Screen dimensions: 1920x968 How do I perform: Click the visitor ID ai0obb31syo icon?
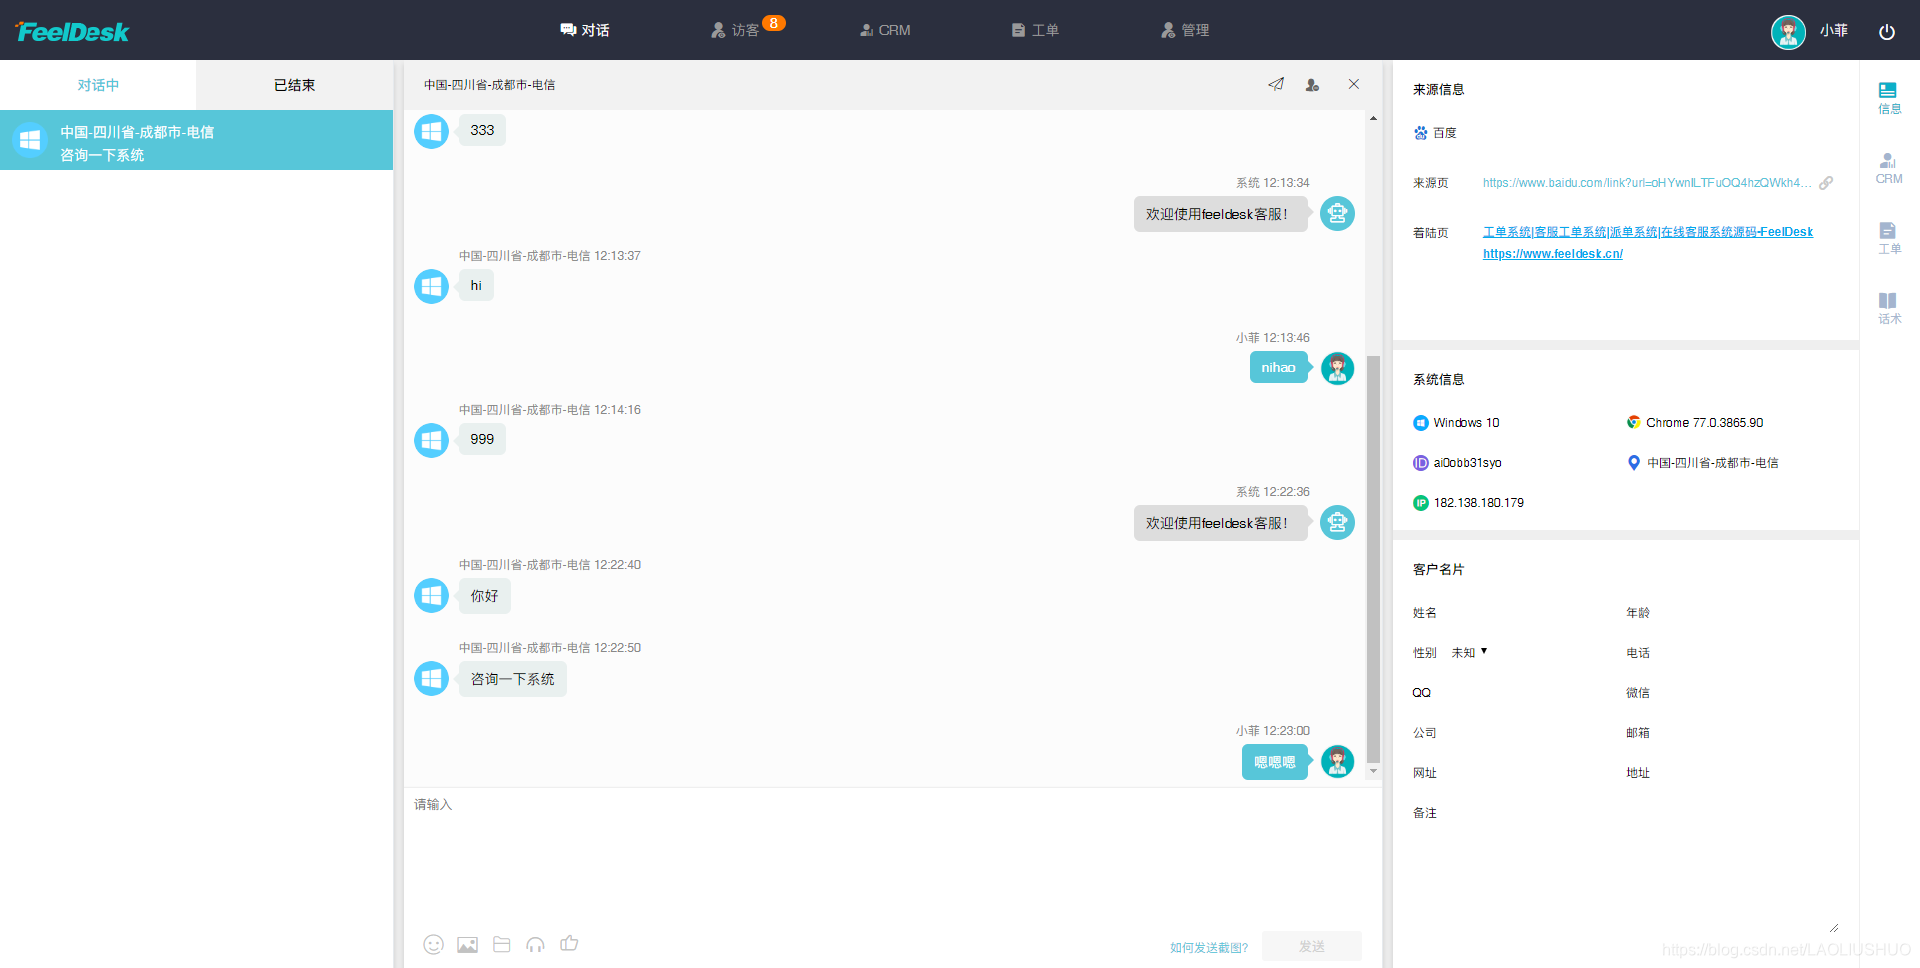point(1420,463)
